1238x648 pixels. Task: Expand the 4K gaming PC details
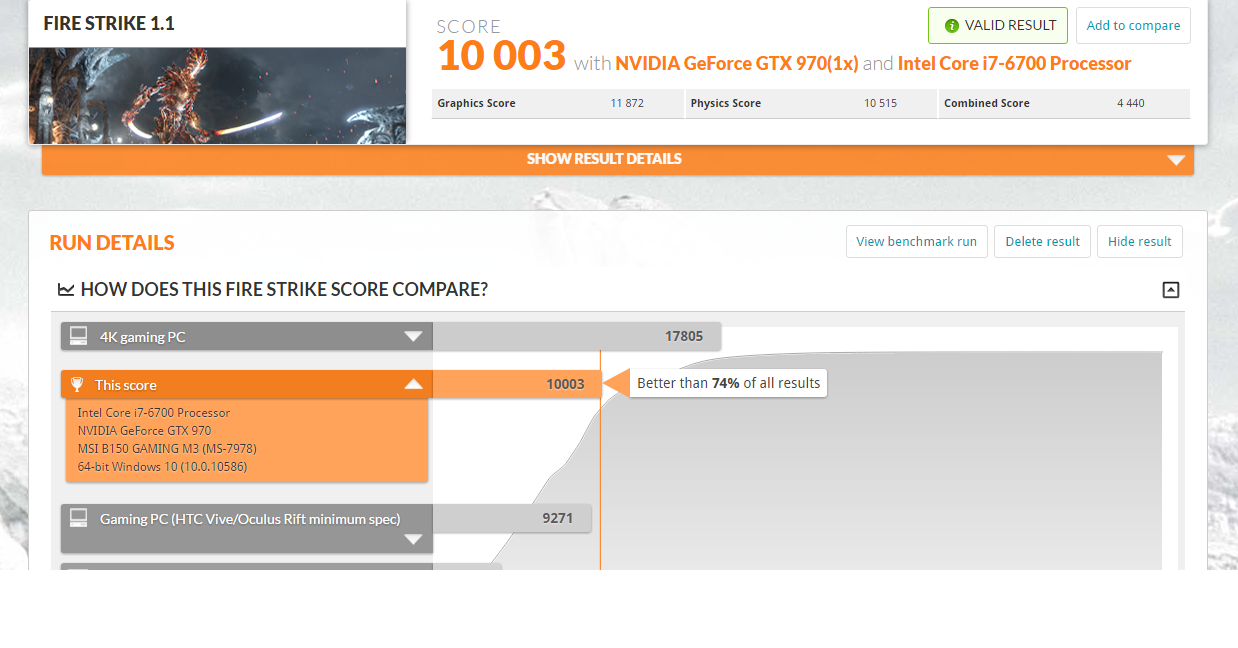413,337
